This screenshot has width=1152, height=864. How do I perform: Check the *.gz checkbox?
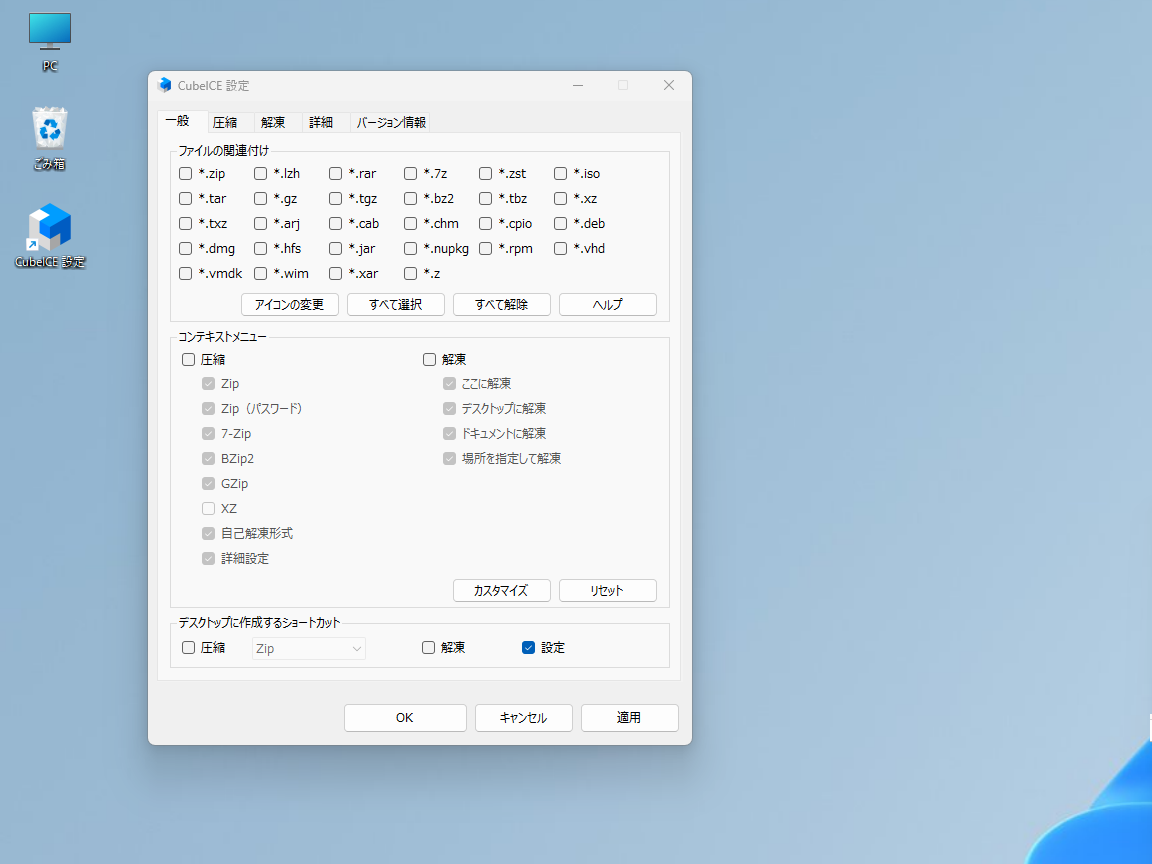(x=260, y=198)
